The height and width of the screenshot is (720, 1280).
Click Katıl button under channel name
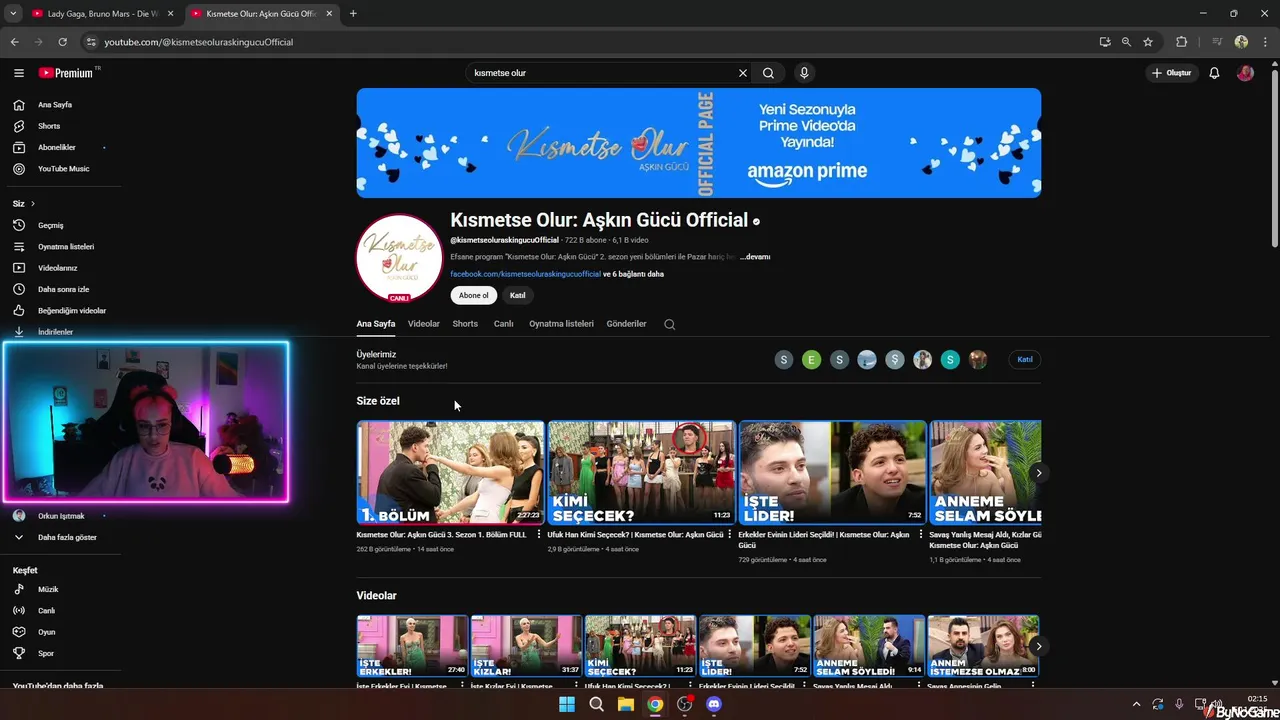coord(518,295)
